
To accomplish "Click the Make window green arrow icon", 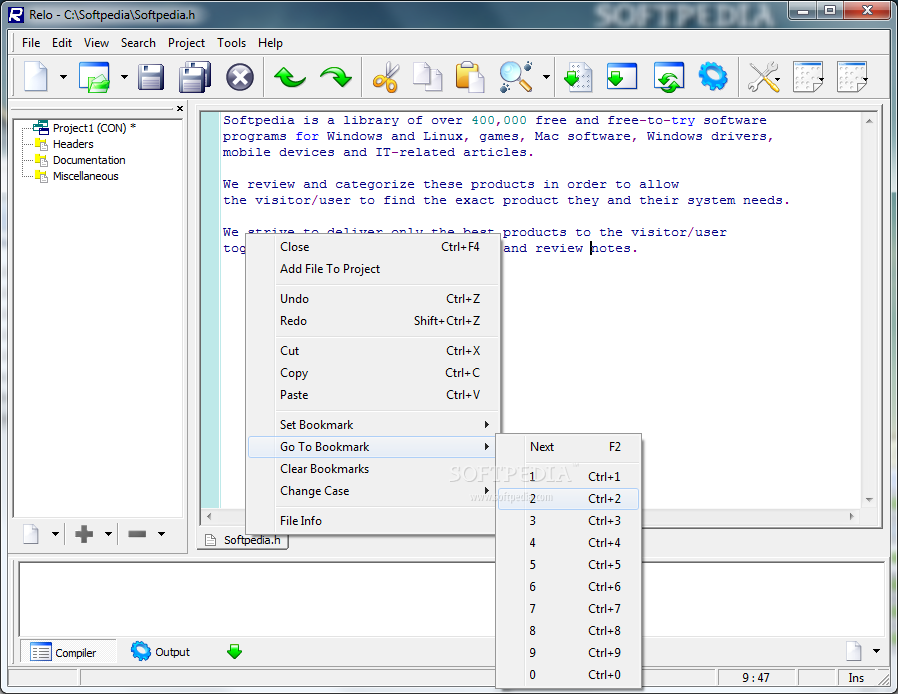I will pyautogui.click(x=621, y=77).
